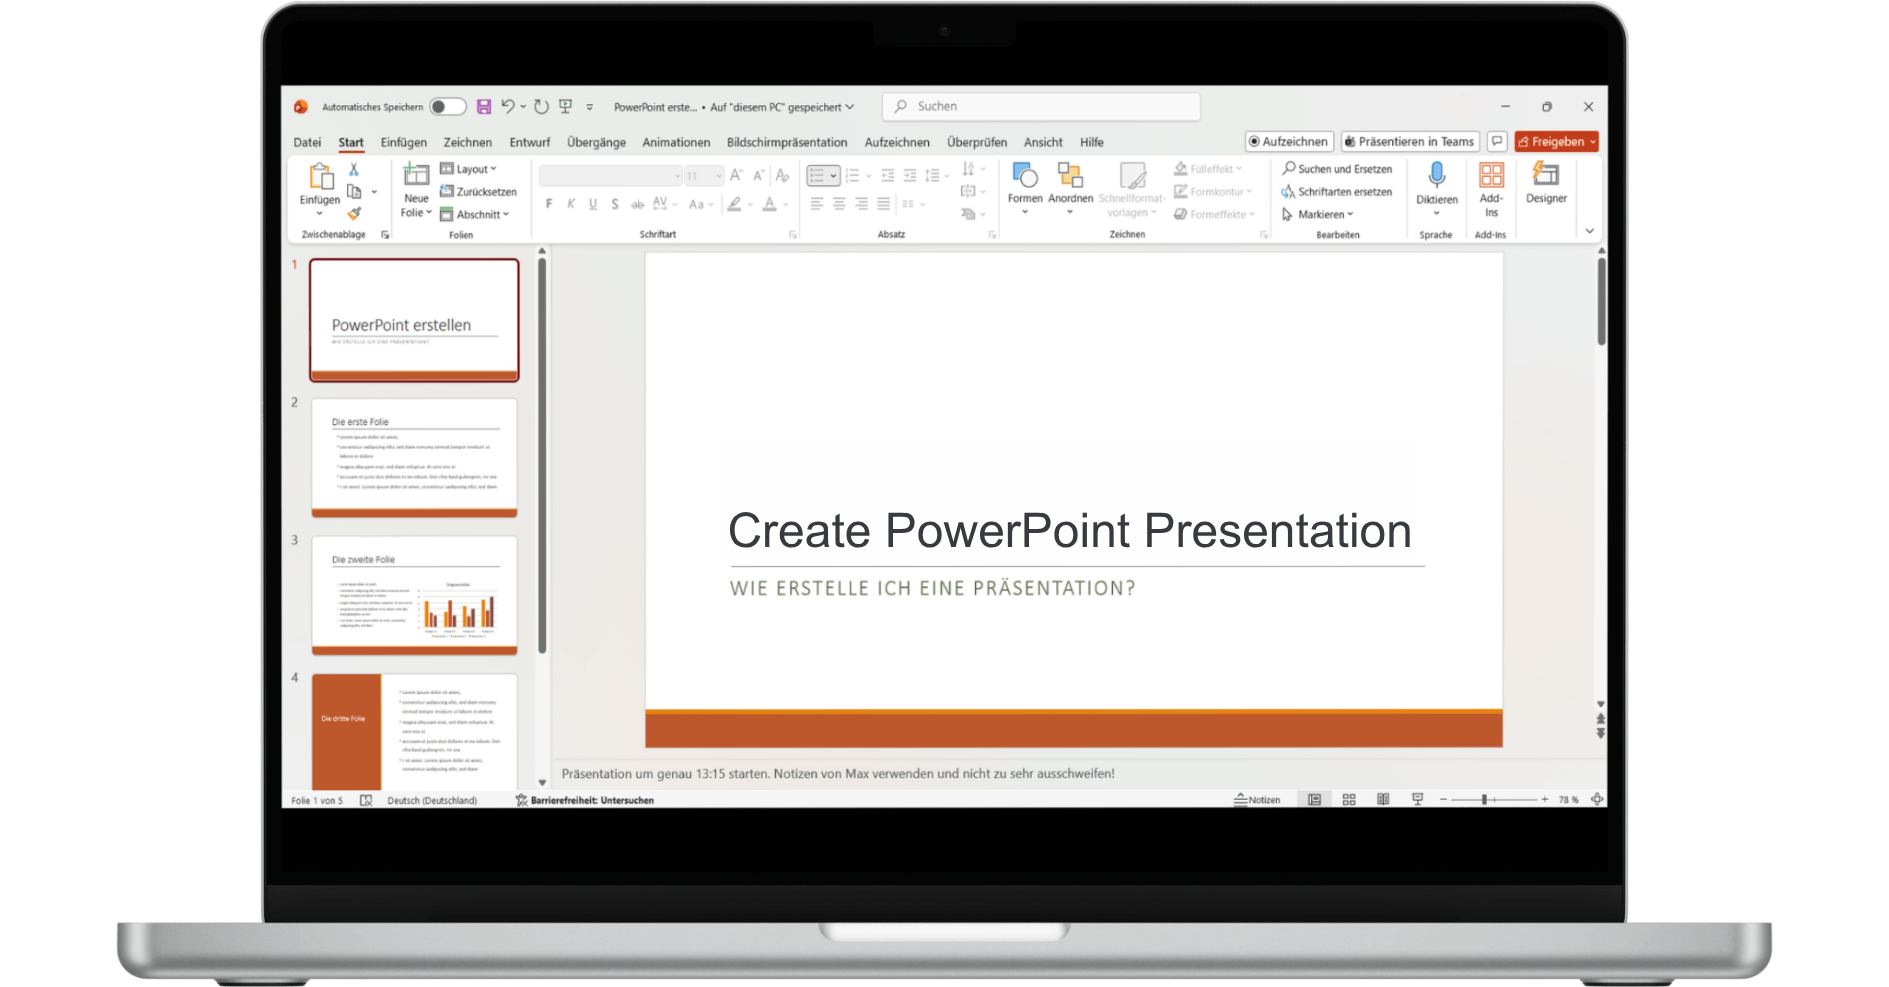
Task: Toggle bold formatting with the F button
Action: pos(549,203)
